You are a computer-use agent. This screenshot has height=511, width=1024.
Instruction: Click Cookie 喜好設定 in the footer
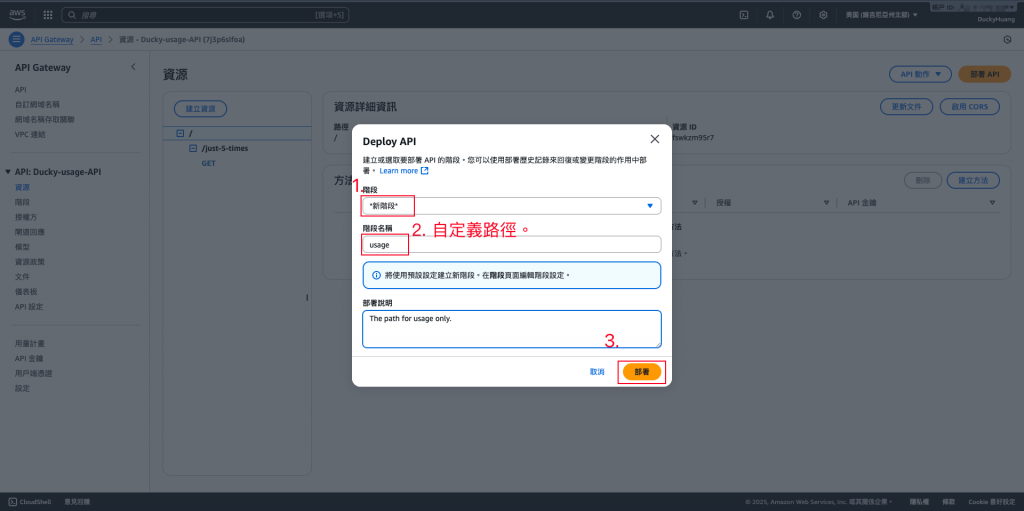tap(991, 502)
